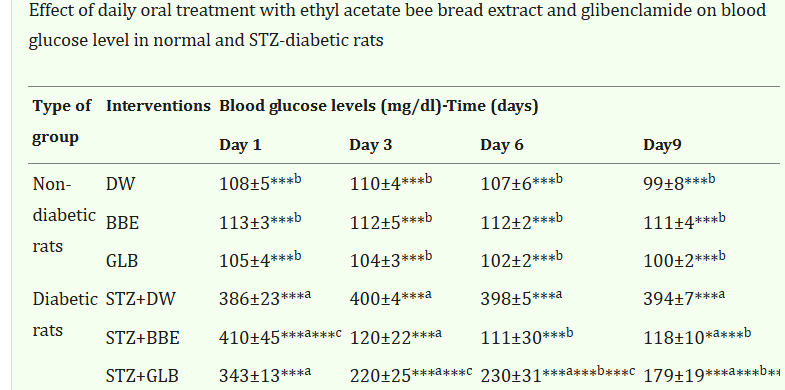
Task: Click the 'Blood glucose levels (mg/dl)-Time (days)' header
Action: 378,107
